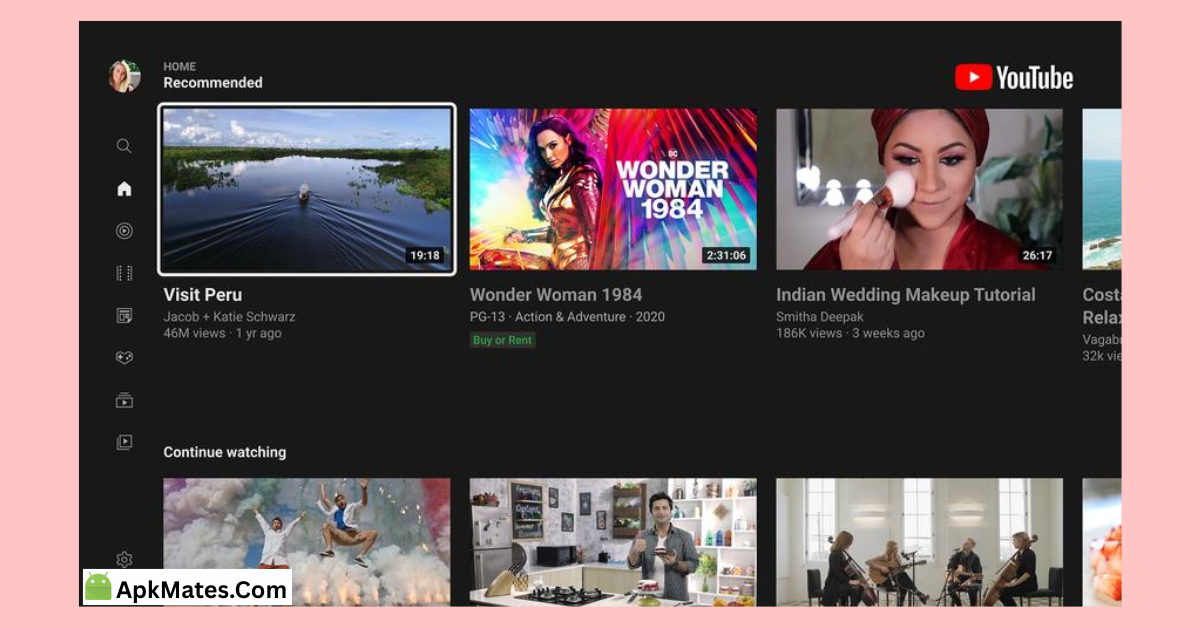Open Search from the sidebar
Image resolution: width=1200 pixels, height=628 pixels.
click(124, 146)
